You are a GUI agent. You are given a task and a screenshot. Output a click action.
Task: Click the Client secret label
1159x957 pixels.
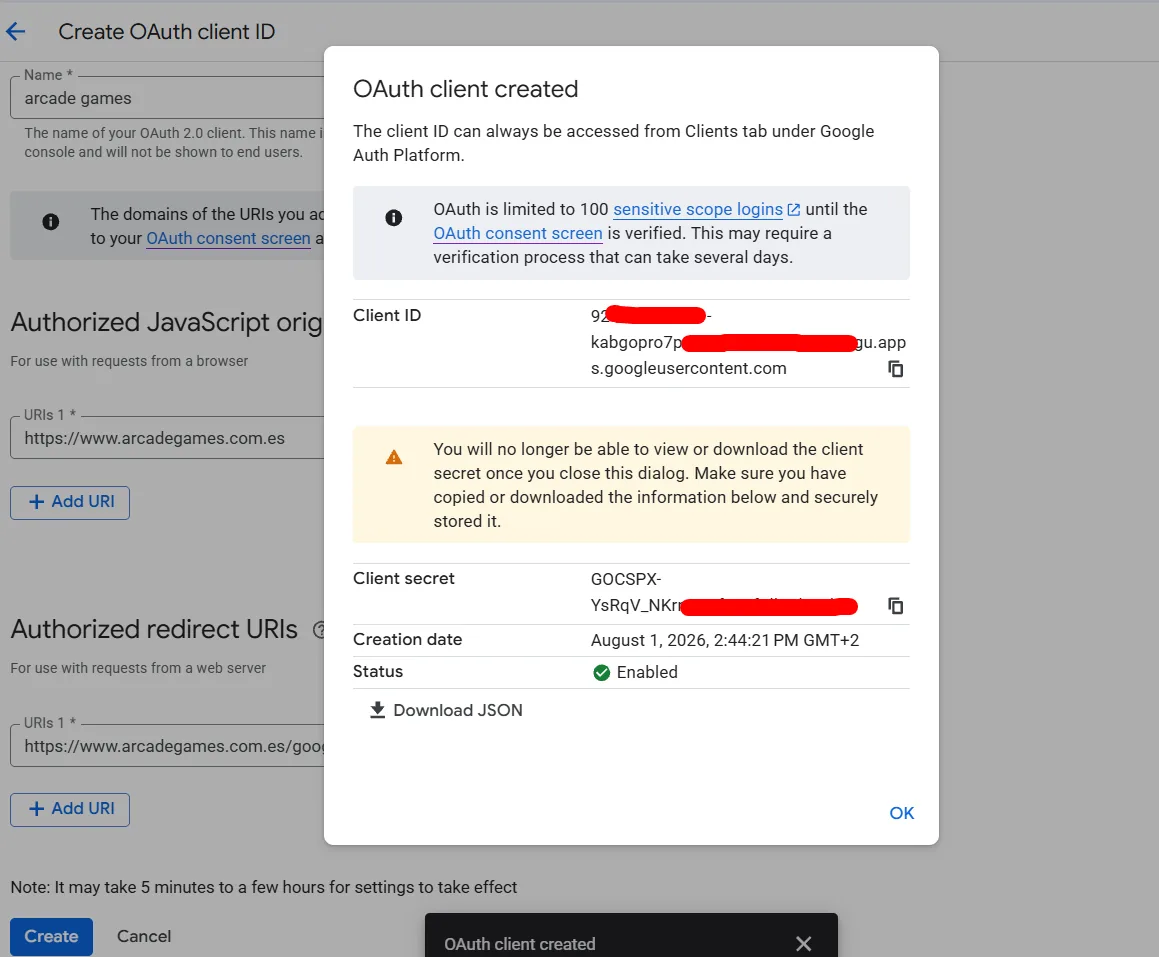(404, 579)
